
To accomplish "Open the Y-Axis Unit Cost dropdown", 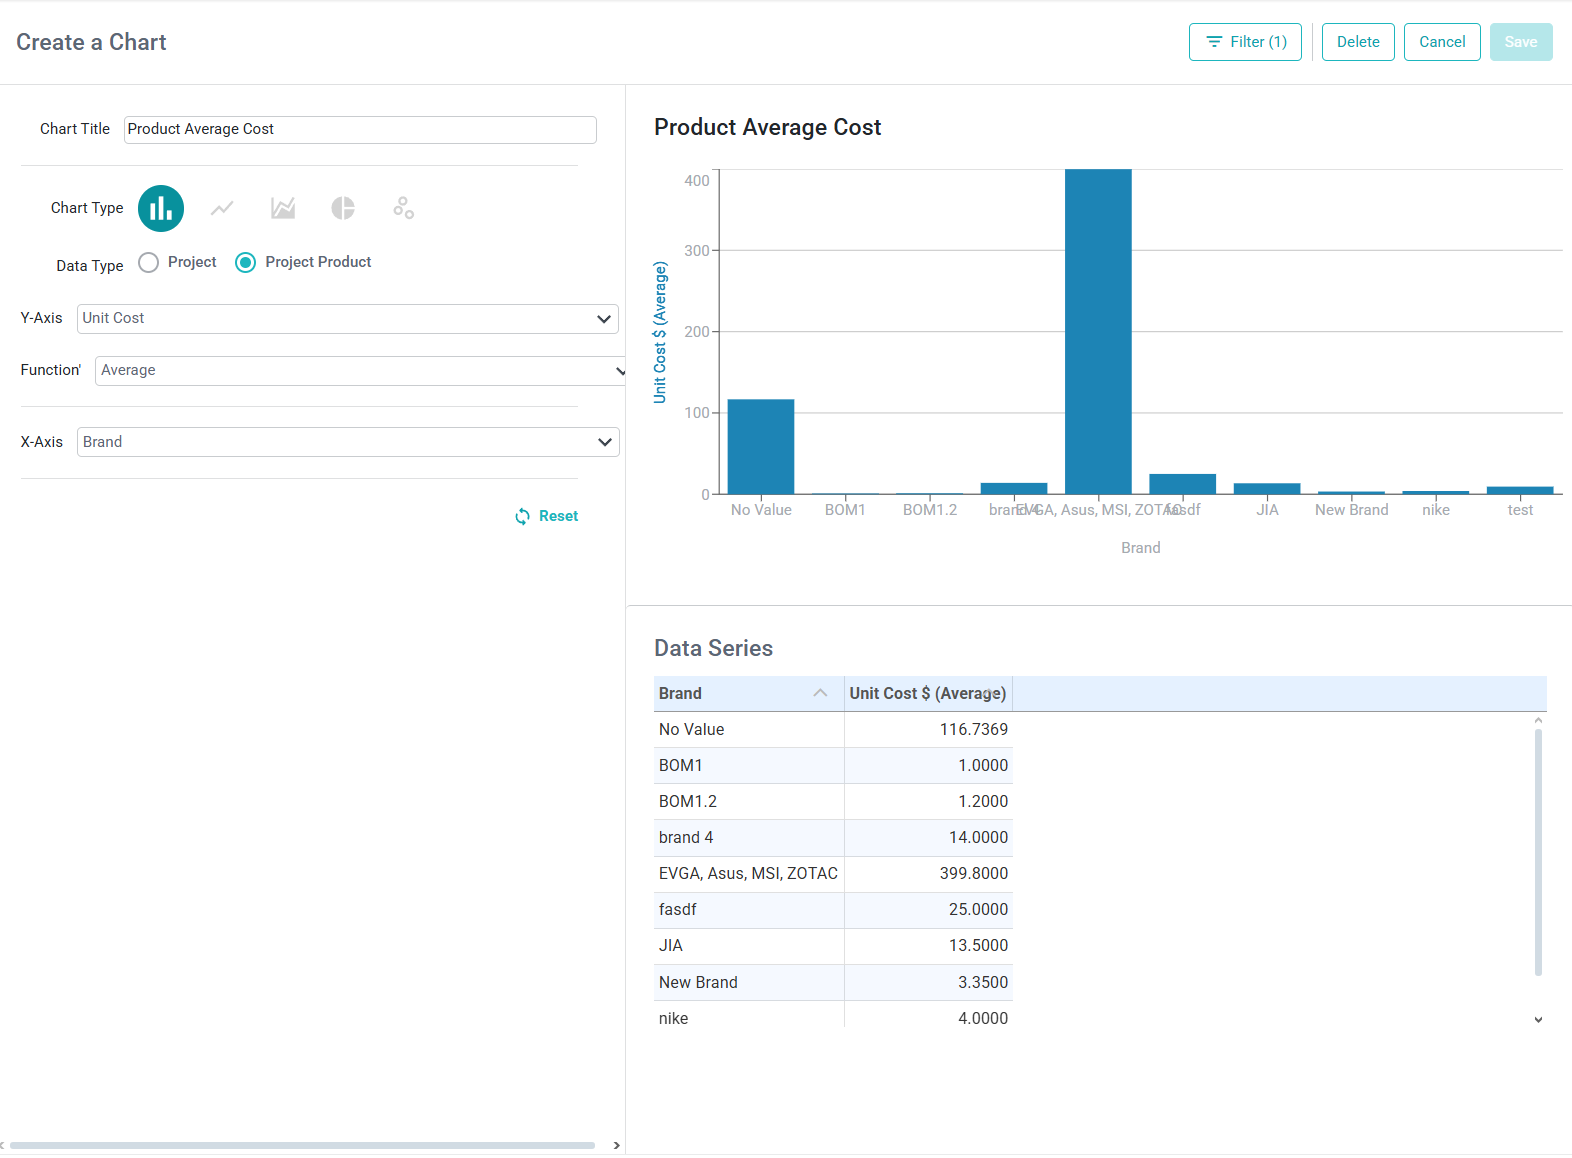I will coord(347,319).
